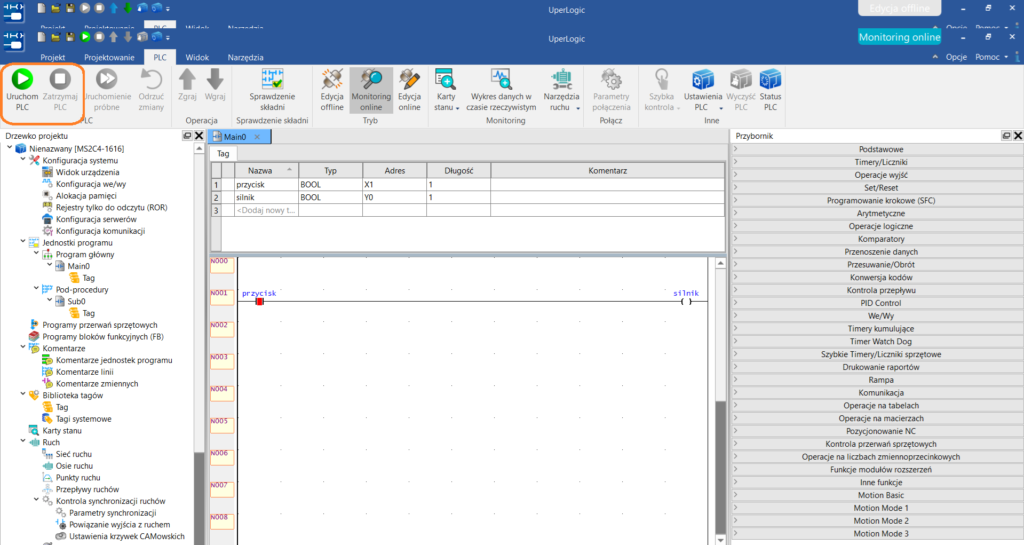Image resolution: width=1024 pixels, height=545 pixels.
Task: Click the silnik coil on rung N001
Action: pyautogui.click(x=686, y=302)
